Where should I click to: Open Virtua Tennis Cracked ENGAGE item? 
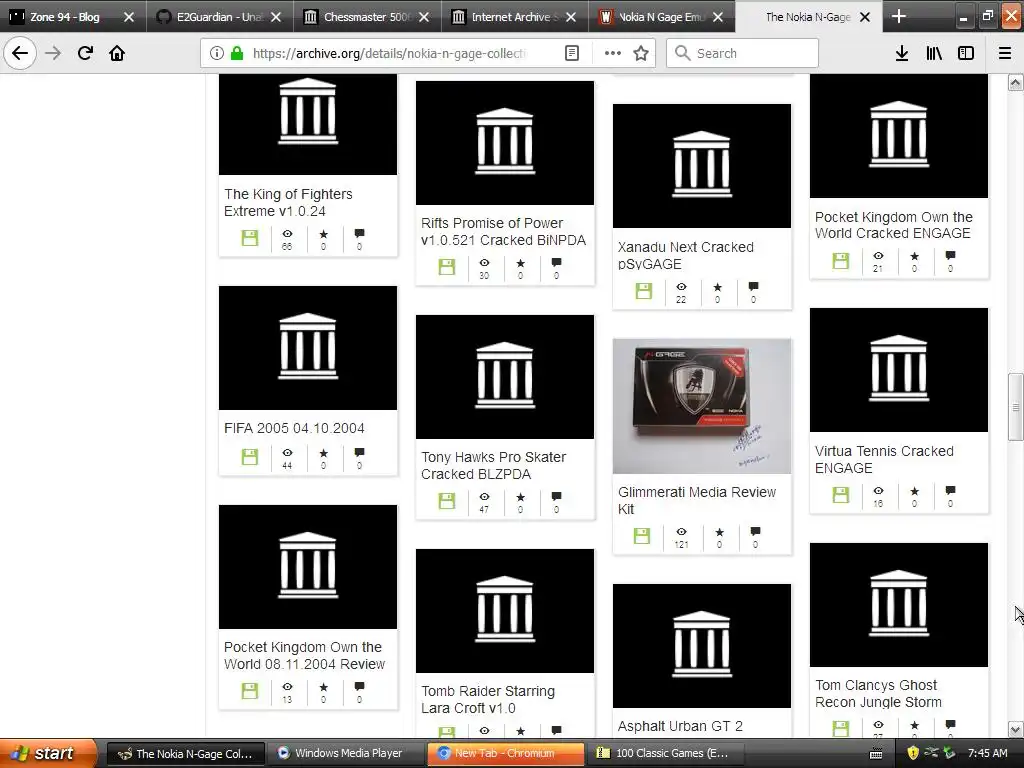[884, 459]
